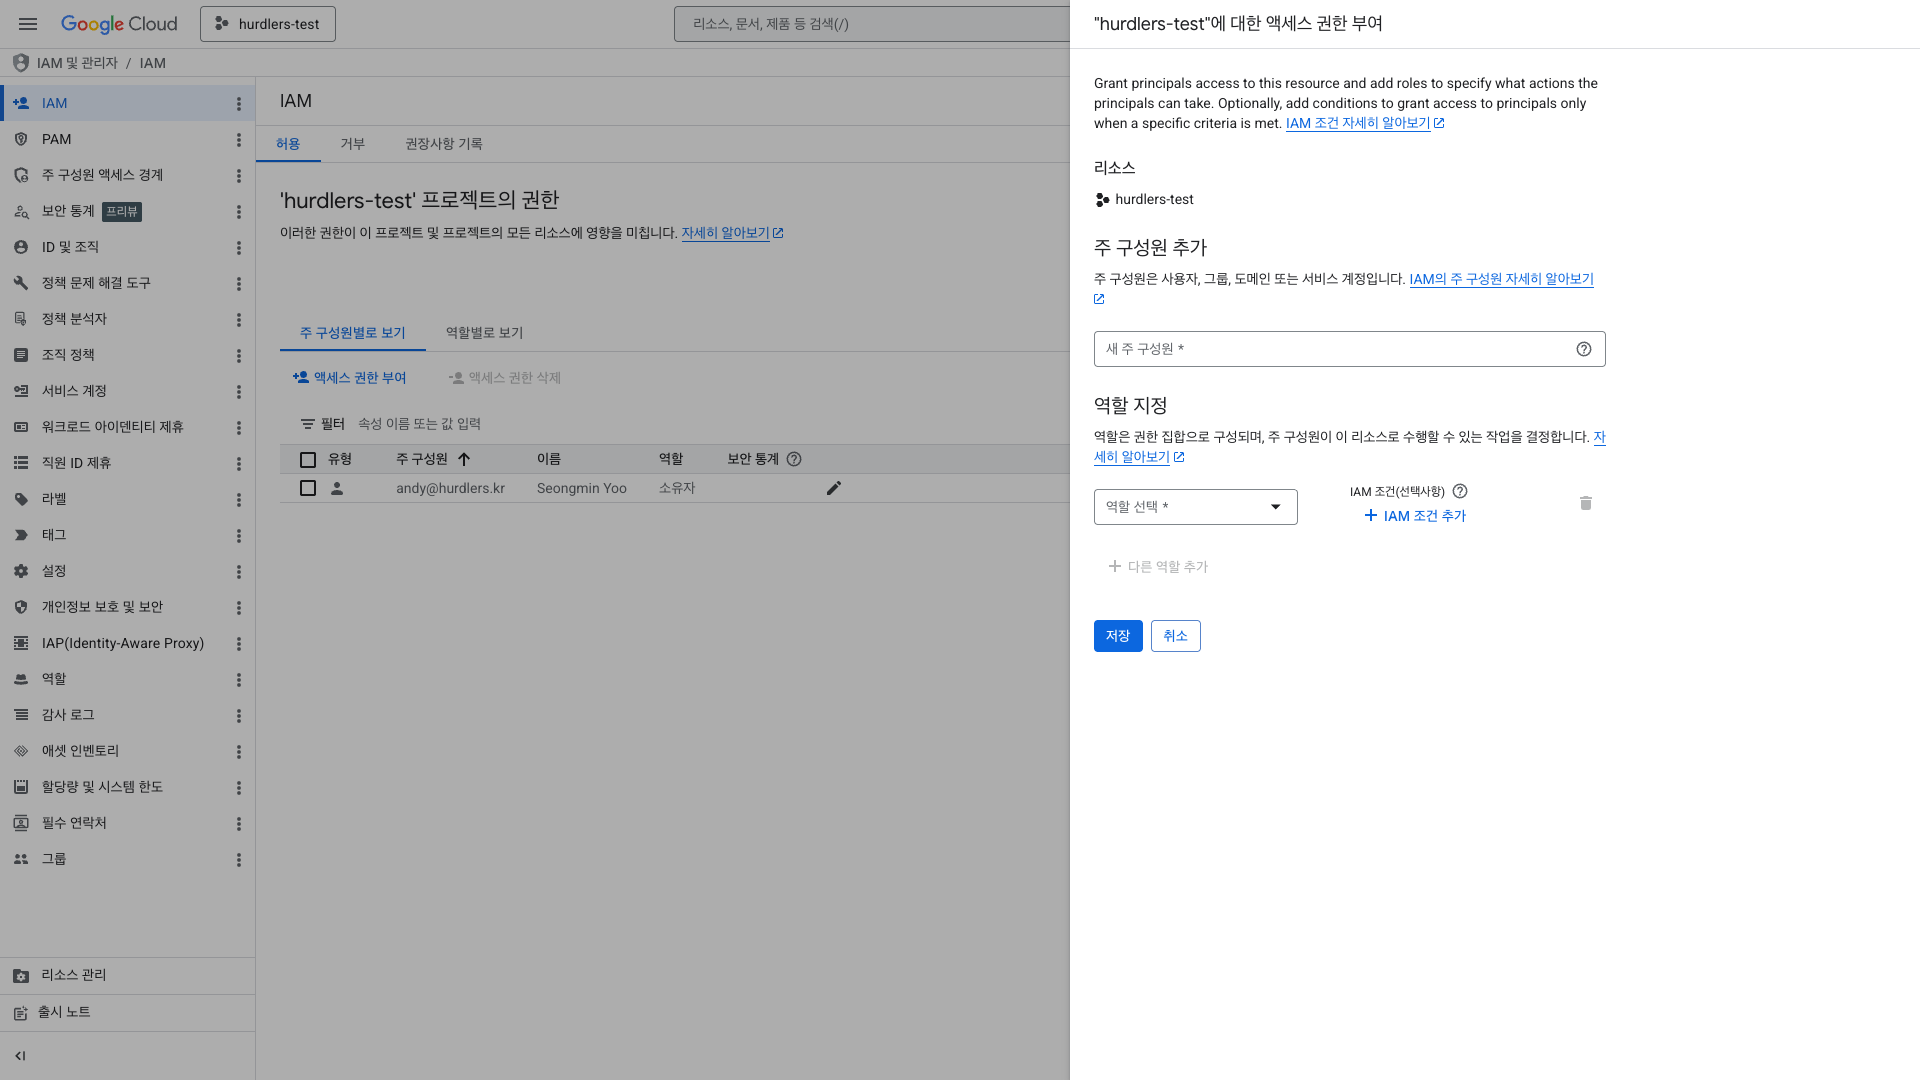Click the 직원 ID 제휴 list icon
Viewport: 1920px width, 1080px height.
coord(21,463)
